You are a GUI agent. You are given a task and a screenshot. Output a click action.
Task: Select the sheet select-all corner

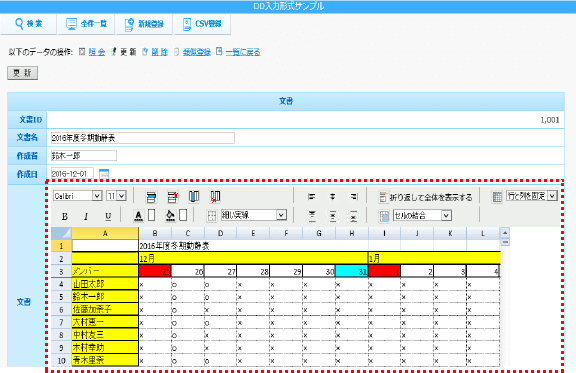[x=61, y=233]
